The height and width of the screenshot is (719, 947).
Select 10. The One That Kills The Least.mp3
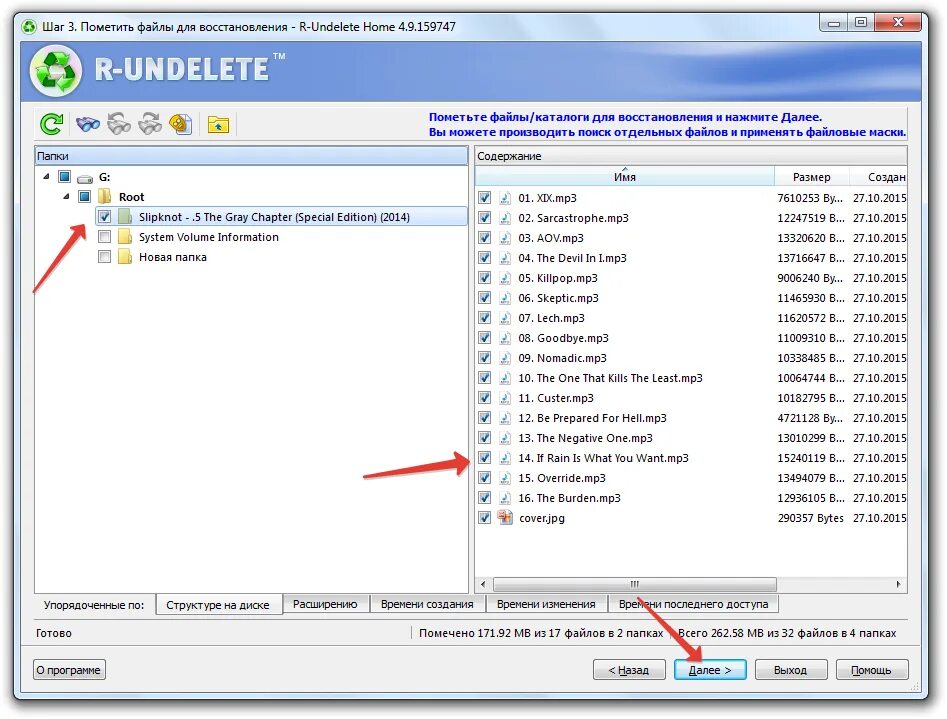[611, 378]
